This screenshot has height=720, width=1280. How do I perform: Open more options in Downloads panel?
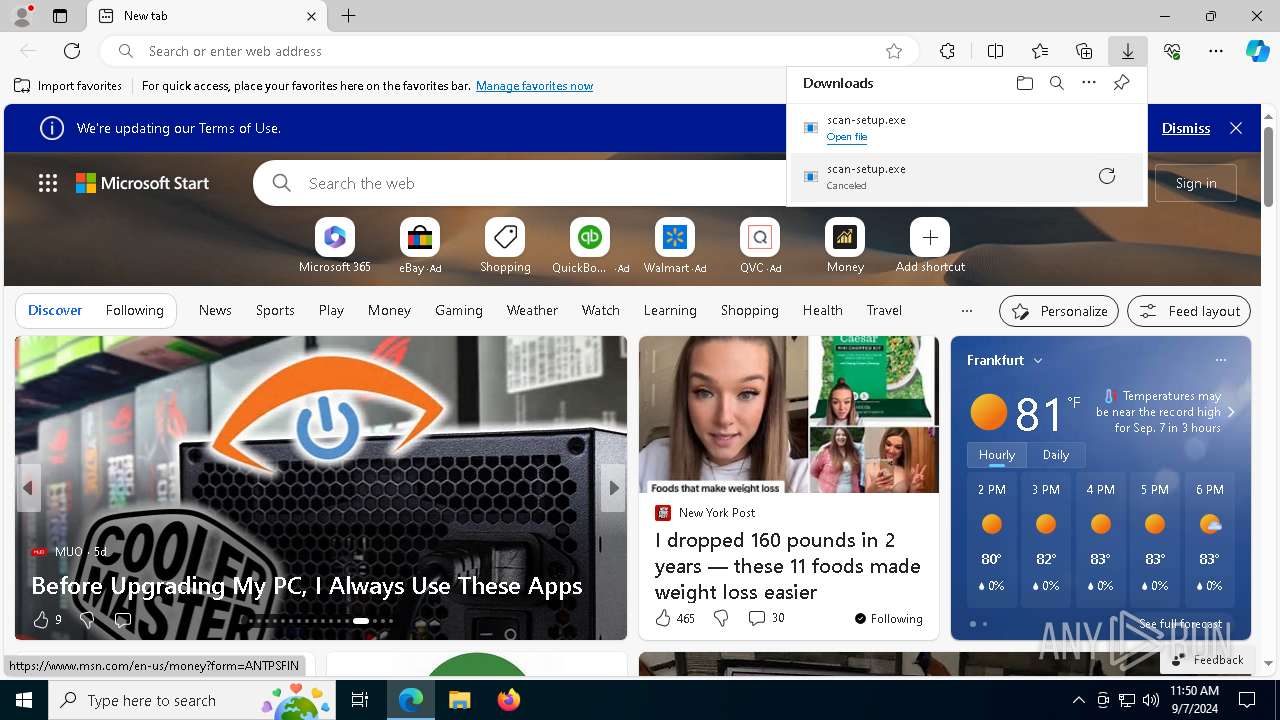pyautogui.click(x=1089, y=83)
